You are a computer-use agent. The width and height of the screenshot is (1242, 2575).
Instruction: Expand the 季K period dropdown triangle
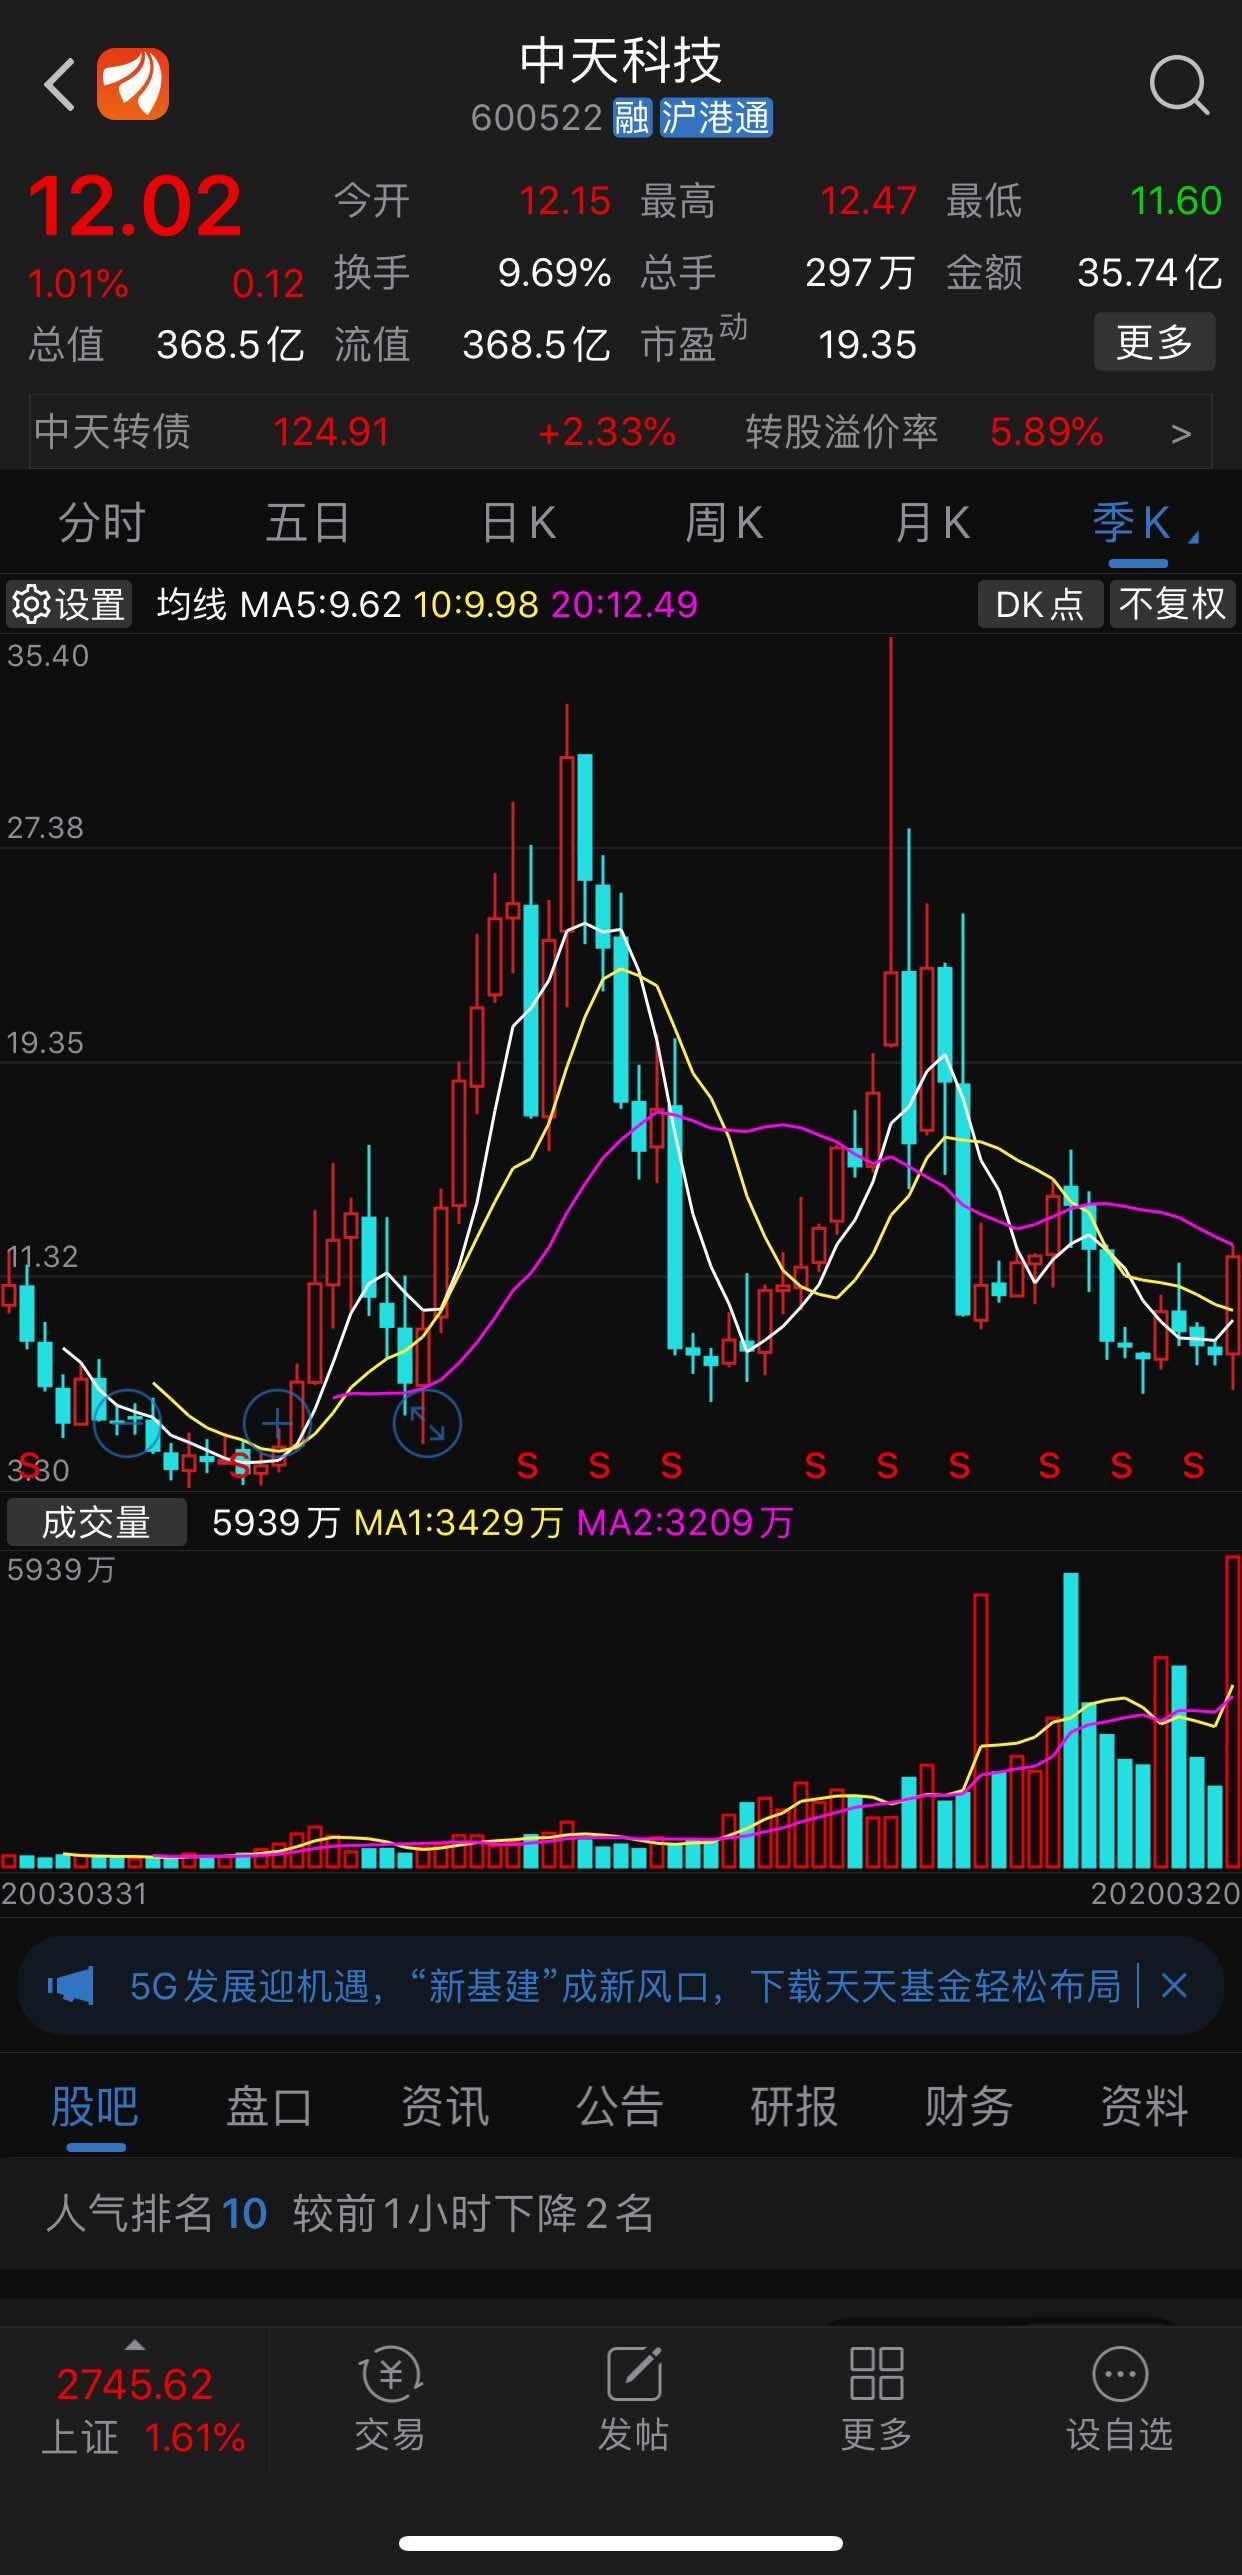click(x=1193, y=538)
